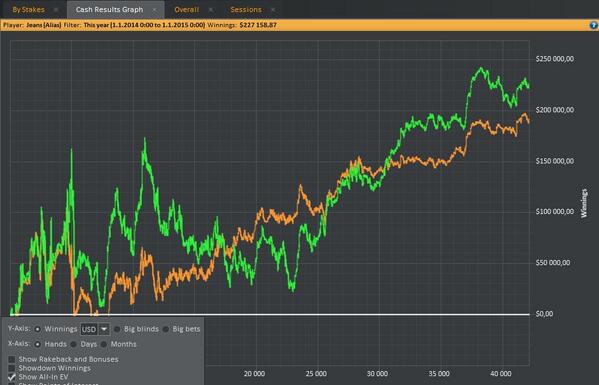Open the USD currency dropdown arrow
Screen dimensions: 599x385
(x=104, y=329)
